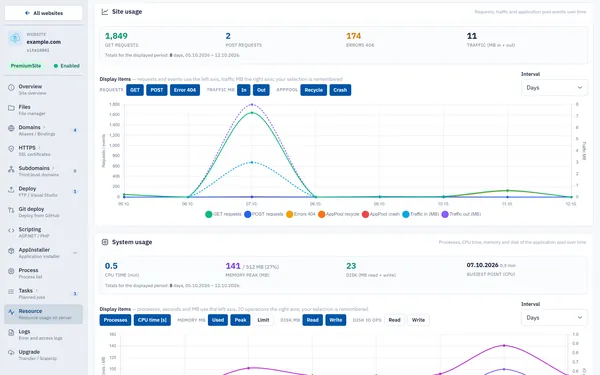The image size is (600, 375).
Task: Open the Scripting ASP.NET / PHP page
Action: click(43, 232)
